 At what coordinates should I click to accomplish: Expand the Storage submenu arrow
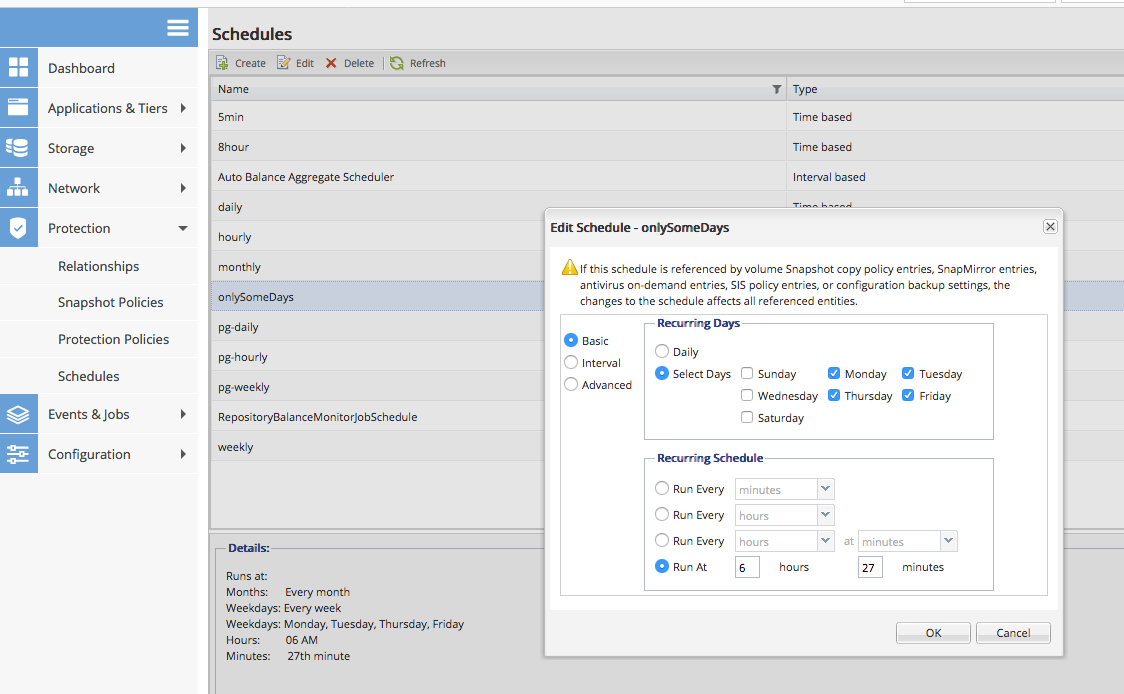(x=183, y=148)
